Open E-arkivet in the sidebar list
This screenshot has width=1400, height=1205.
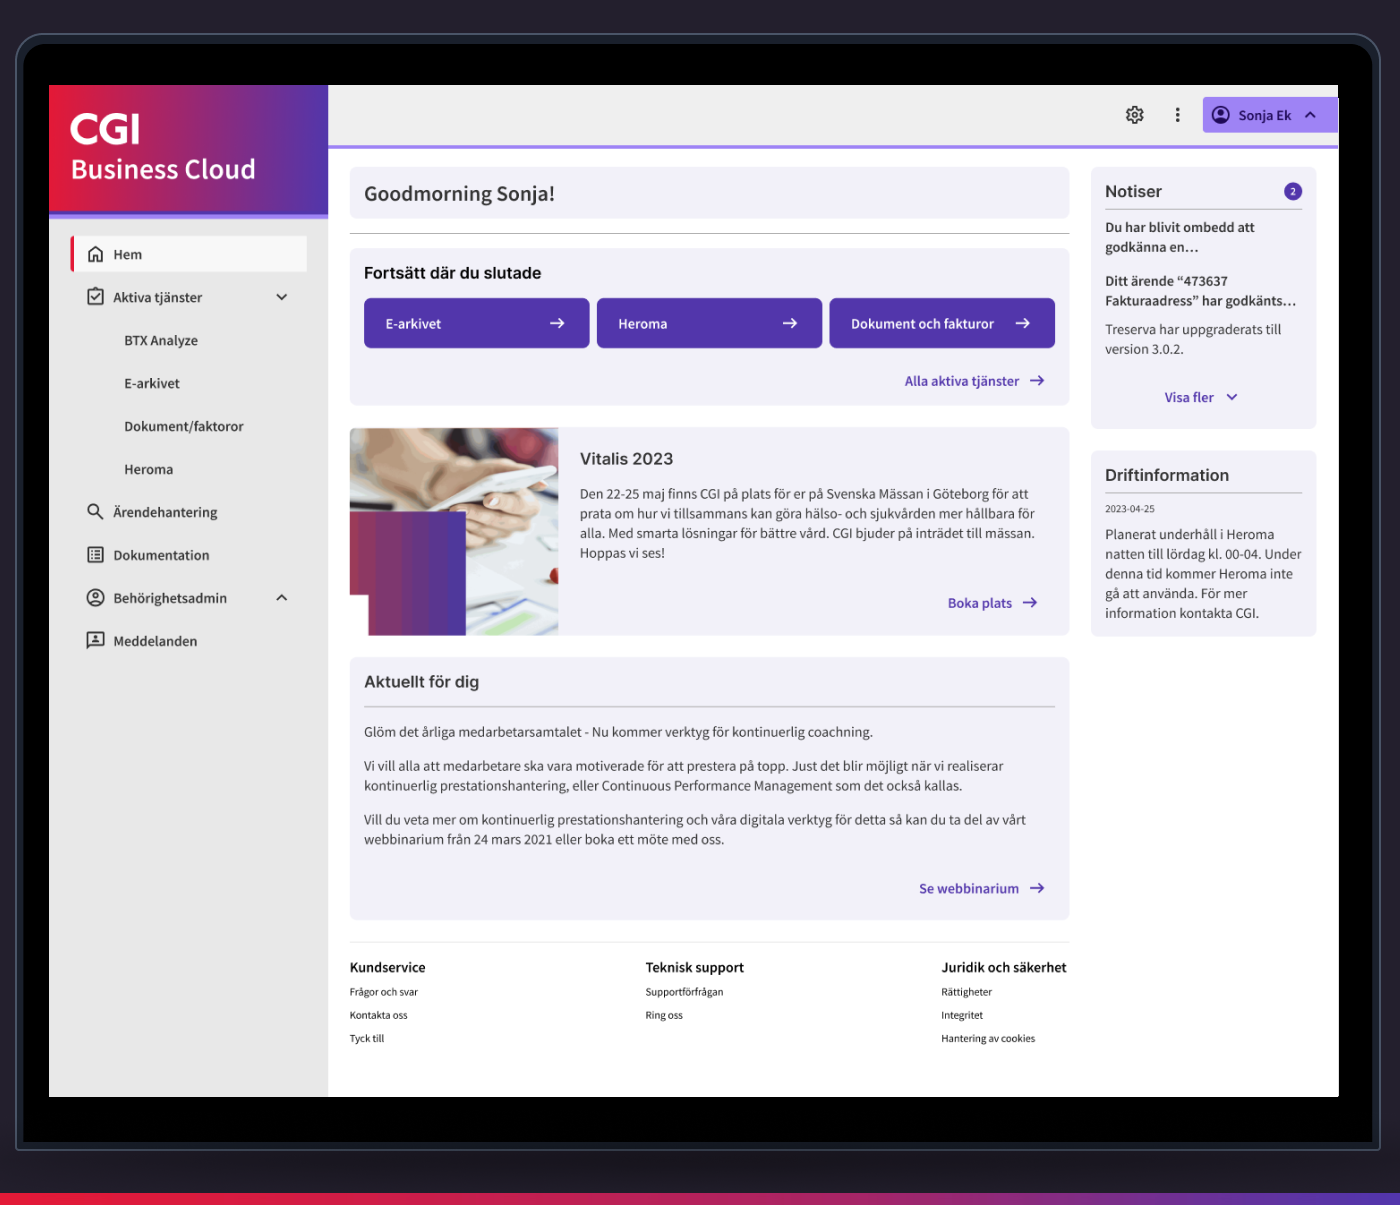pyautogui.click(x=152, y=384)
